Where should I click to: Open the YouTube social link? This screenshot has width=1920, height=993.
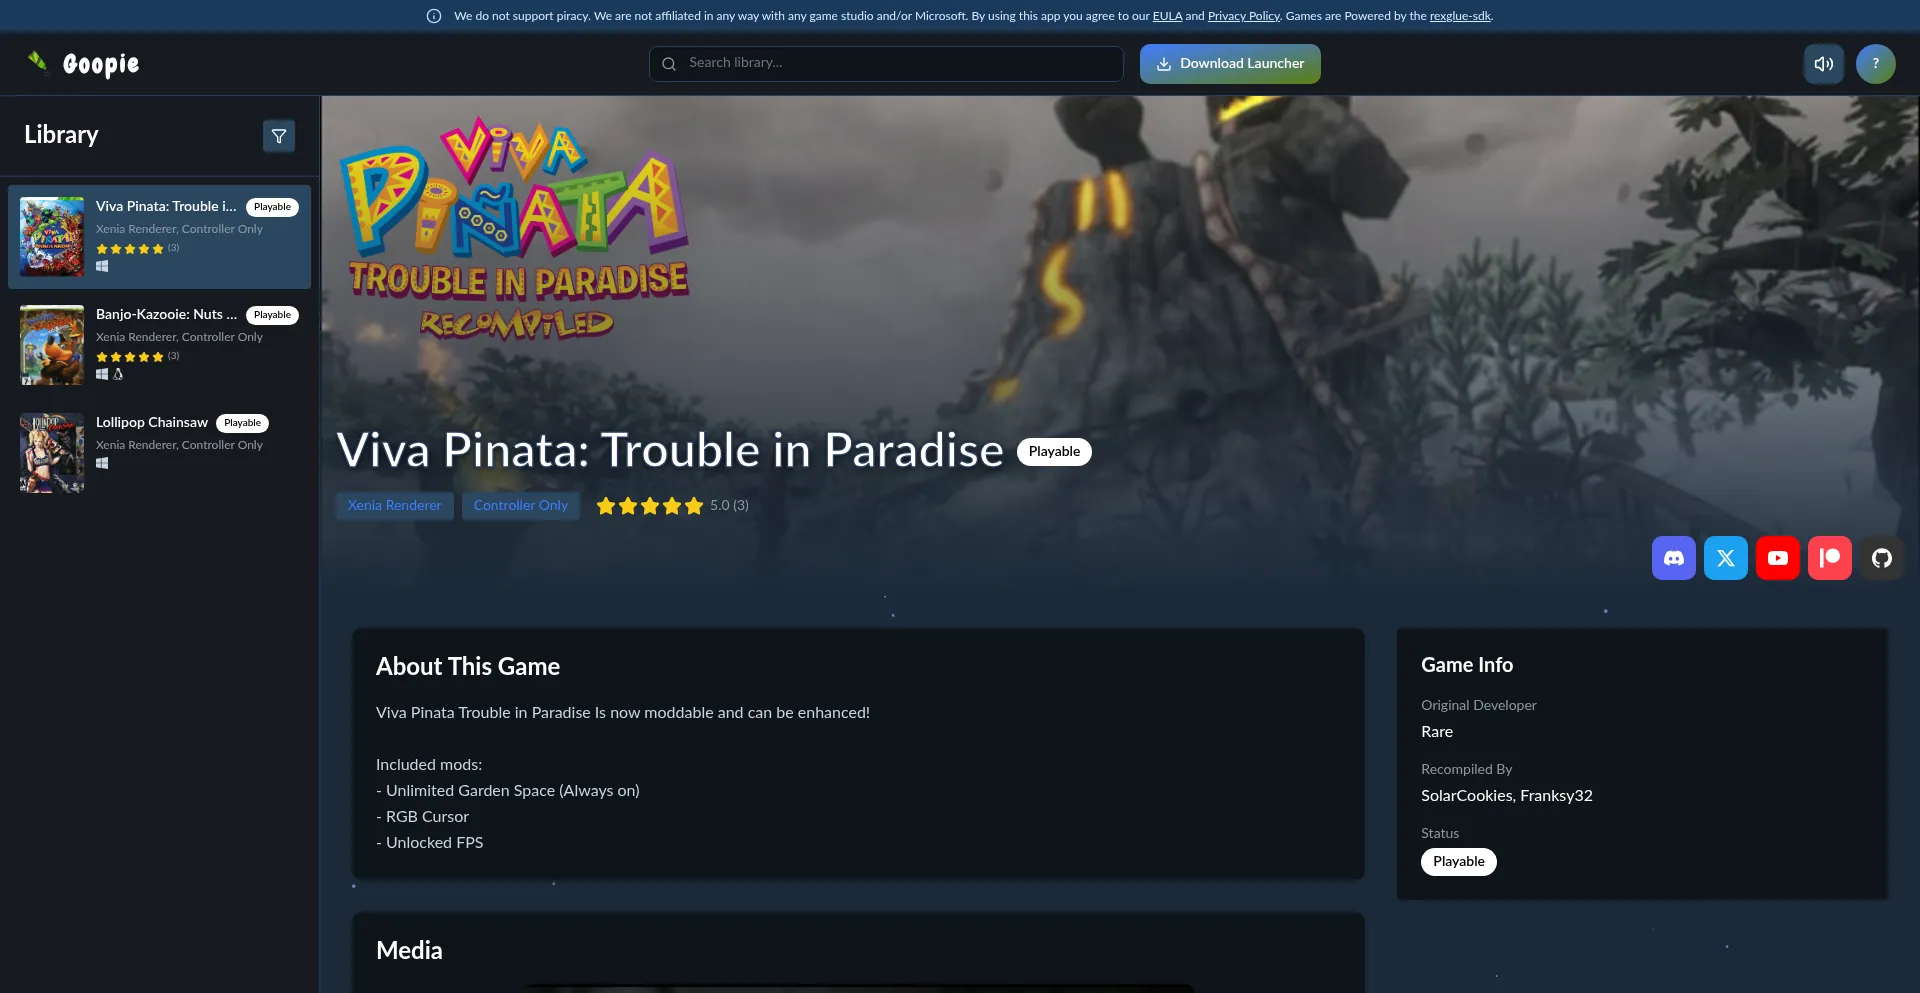click(1778, 558)
